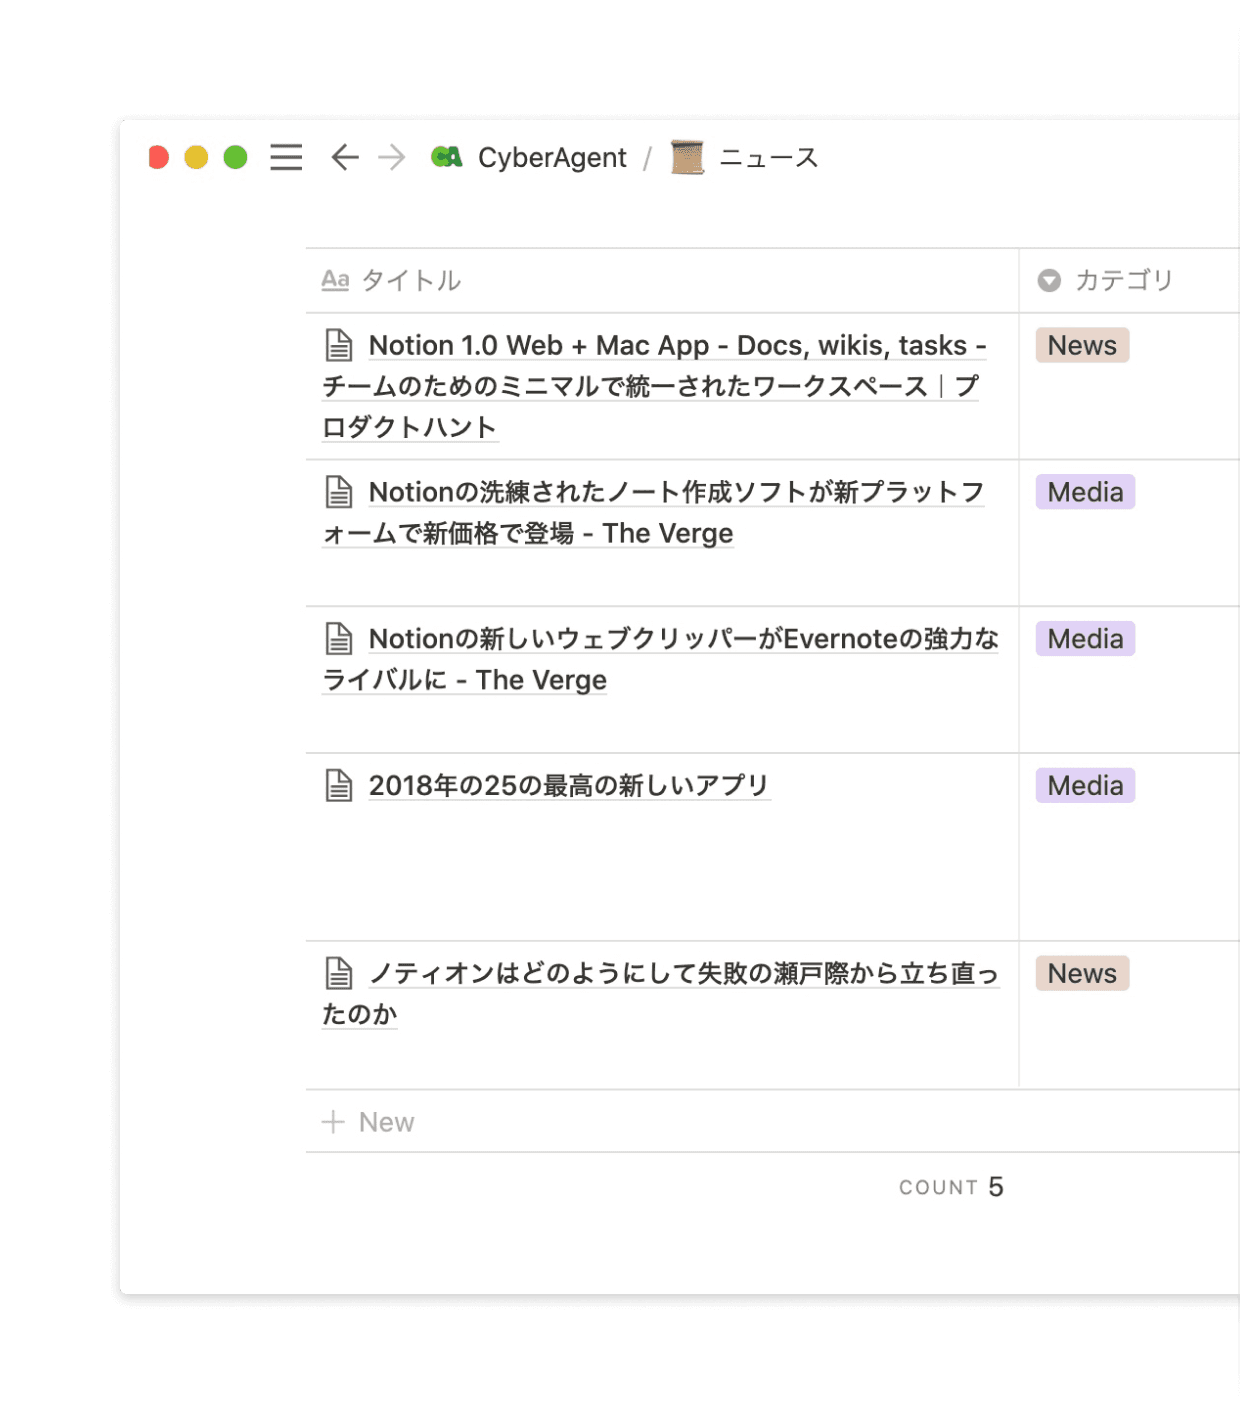Click the CyberAgent workspace logo in breadcrumb
This screenshot has width=1240, height=1414.
448,157
